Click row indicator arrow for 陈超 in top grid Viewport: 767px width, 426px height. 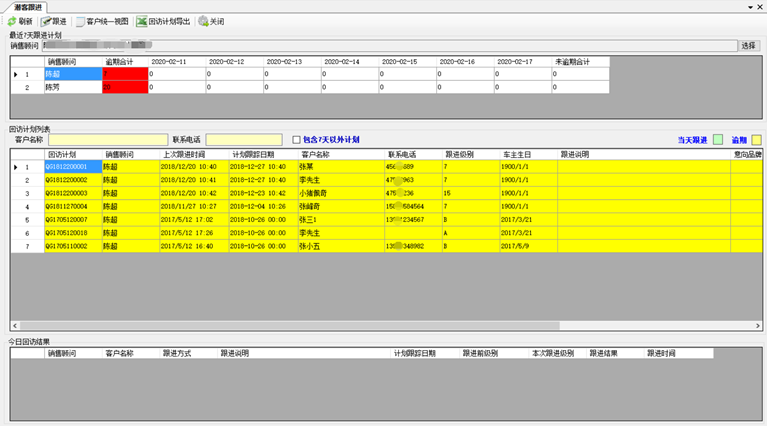pyautogui.click(x=15, y=74)
